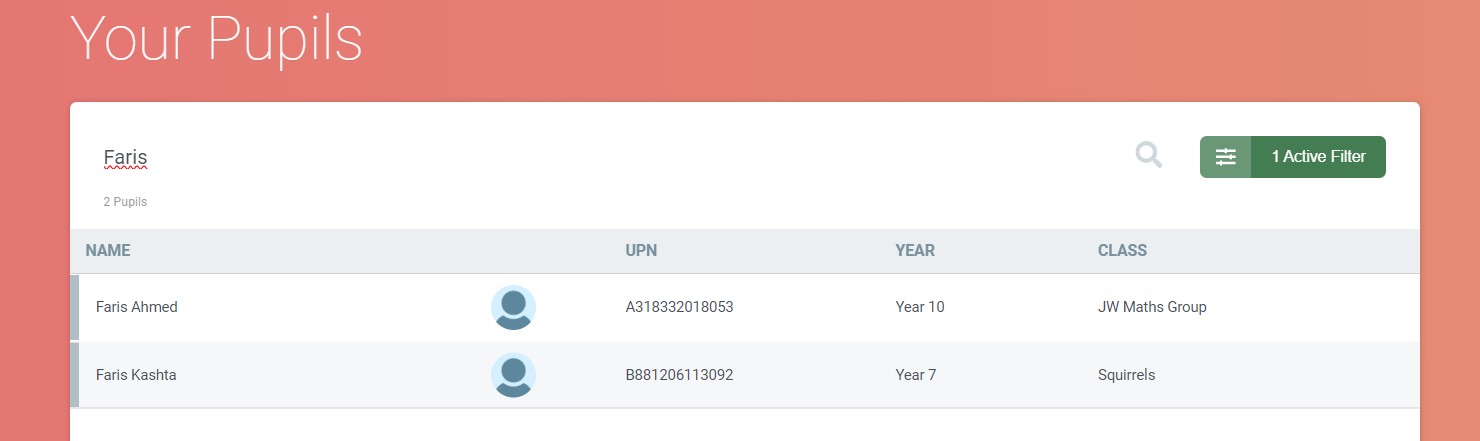Select UPN B881206113092
This screenshot has height=441, width=1480.
tap(679, 375)
